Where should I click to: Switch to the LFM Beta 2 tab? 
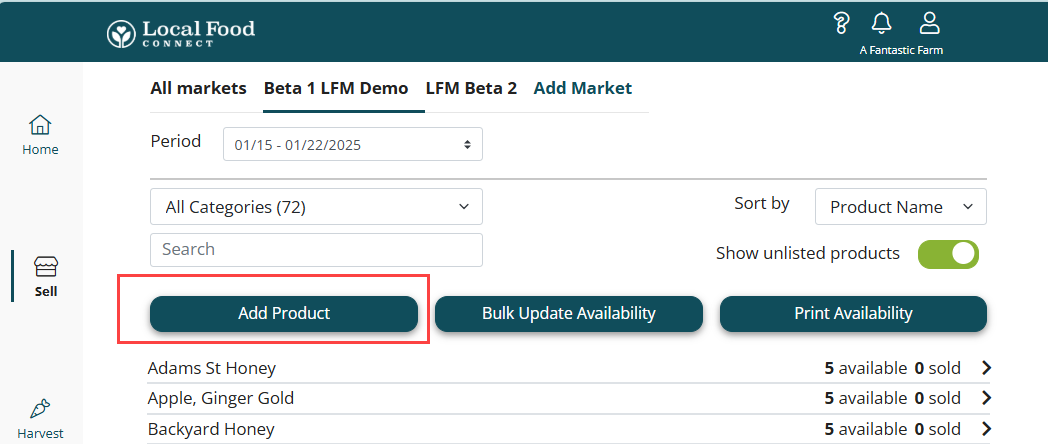click(471, 88)
